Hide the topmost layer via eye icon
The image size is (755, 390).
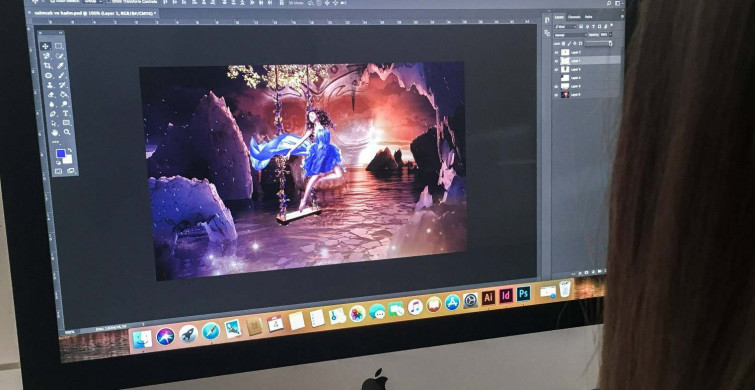click(x=556, y=52)
